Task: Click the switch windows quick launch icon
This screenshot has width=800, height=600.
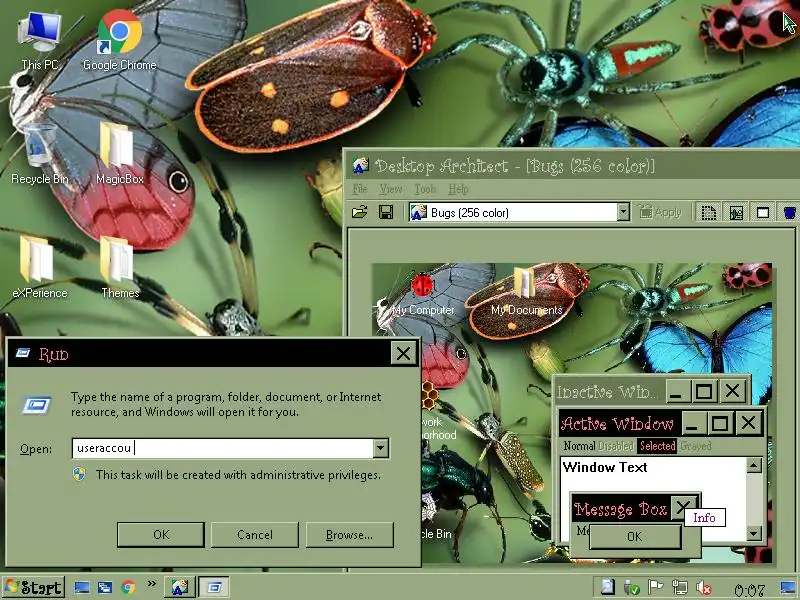Action: click(105, 587)
